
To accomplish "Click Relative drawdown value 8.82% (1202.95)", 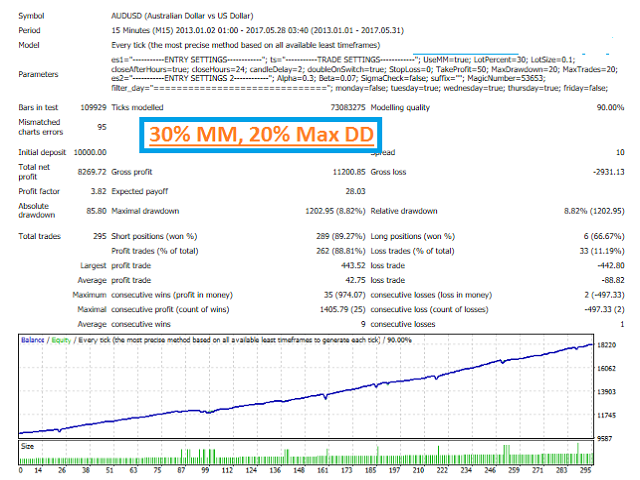I will 594,211.
